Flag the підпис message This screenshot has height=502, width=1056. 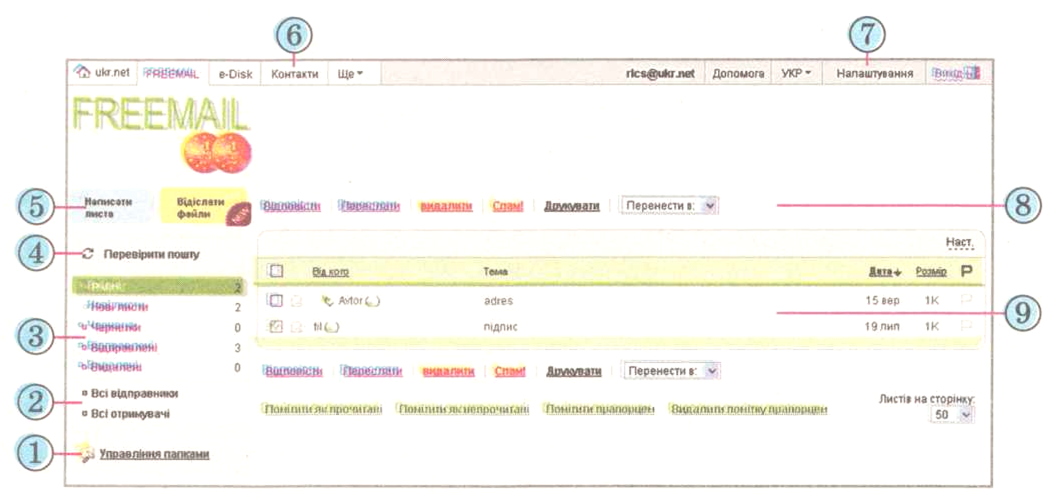pyautogui.click(x=967, y=327)
